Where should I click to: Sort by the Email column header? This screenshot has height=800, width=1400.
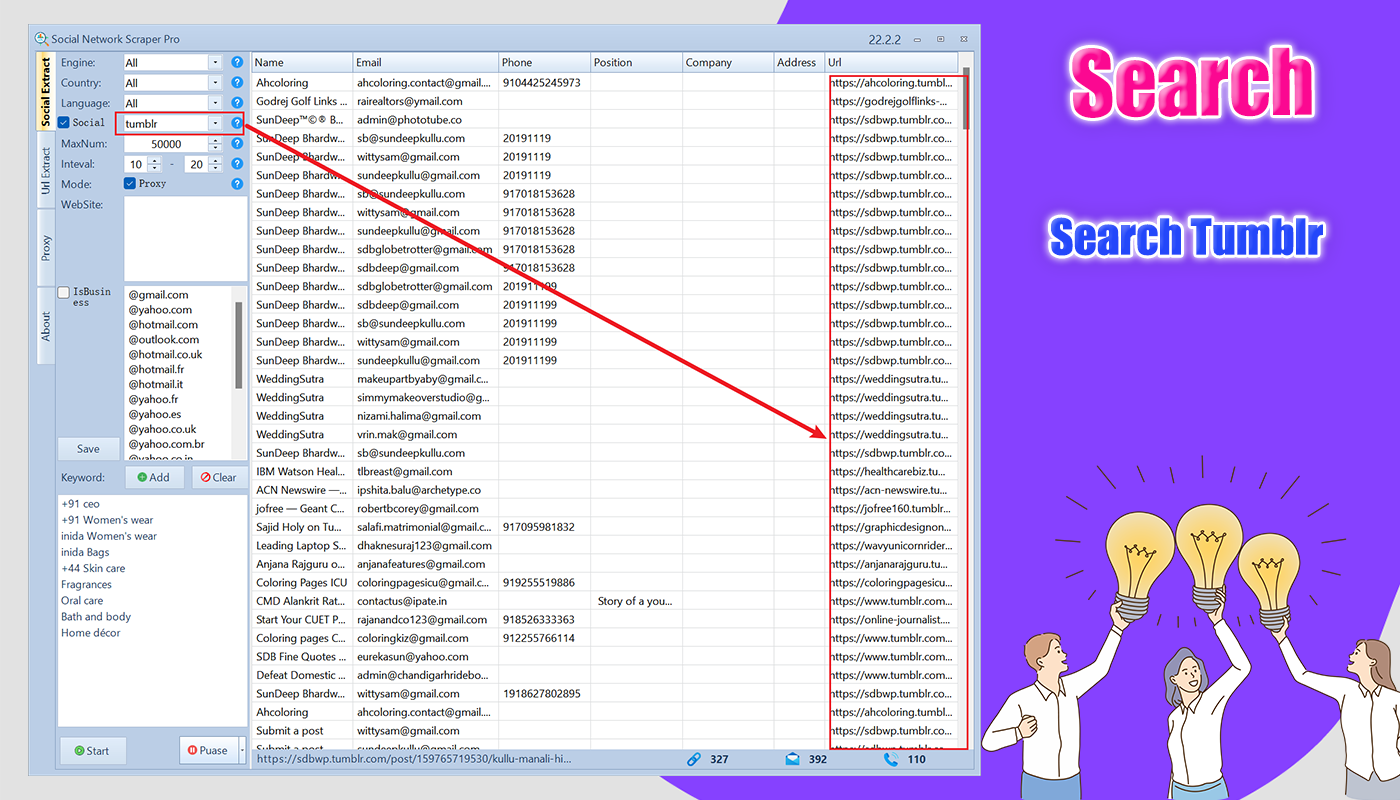426,62
